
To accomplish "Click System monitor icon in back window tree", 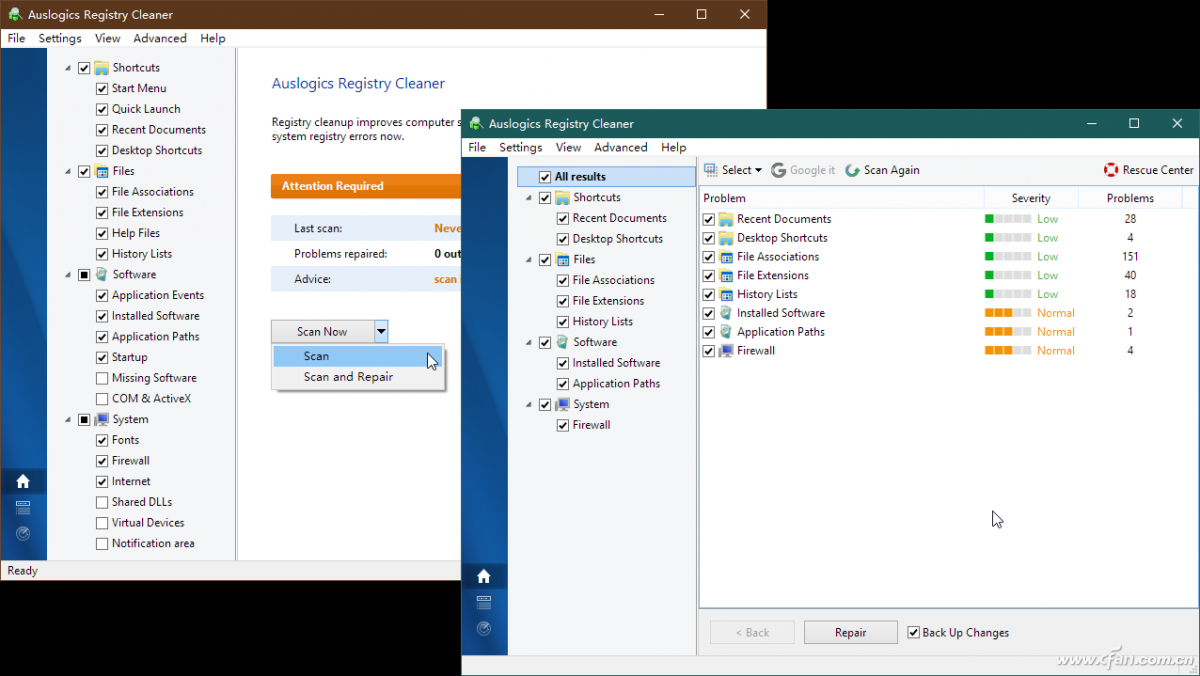I will tap(101, 420).
